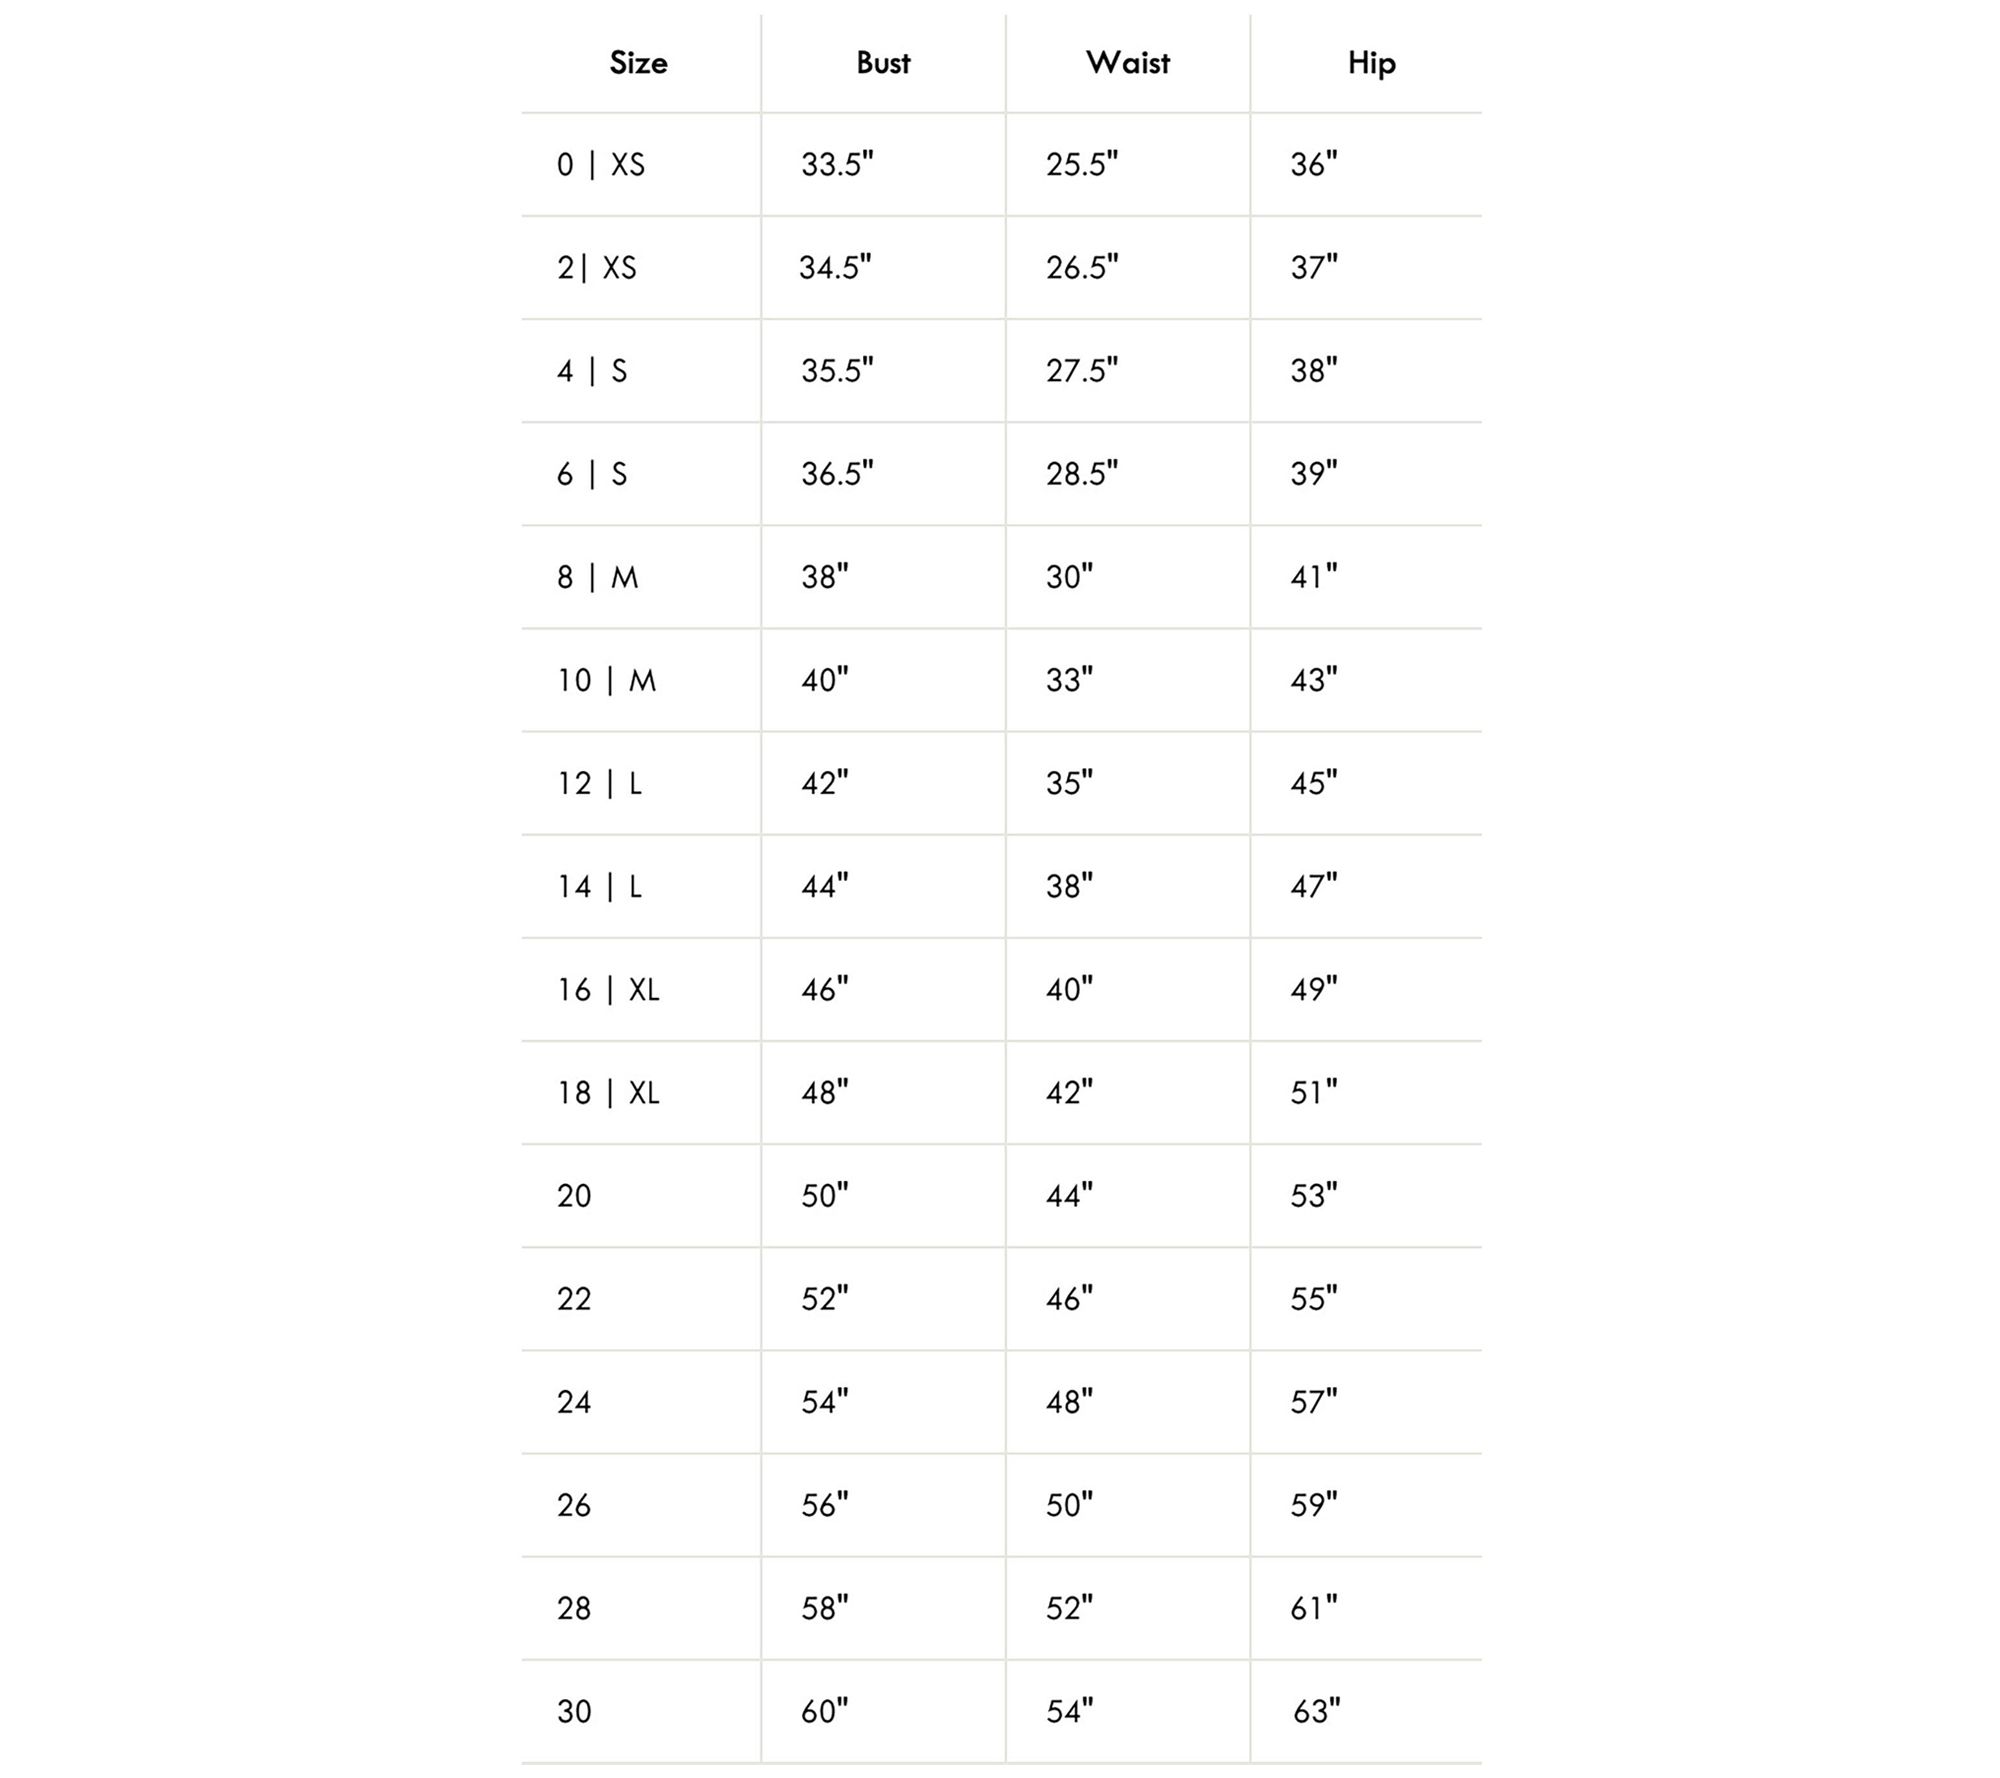Select the 2| XS size label
2000x1778 pixels.
pyautogui.click(x=596, y=268)
